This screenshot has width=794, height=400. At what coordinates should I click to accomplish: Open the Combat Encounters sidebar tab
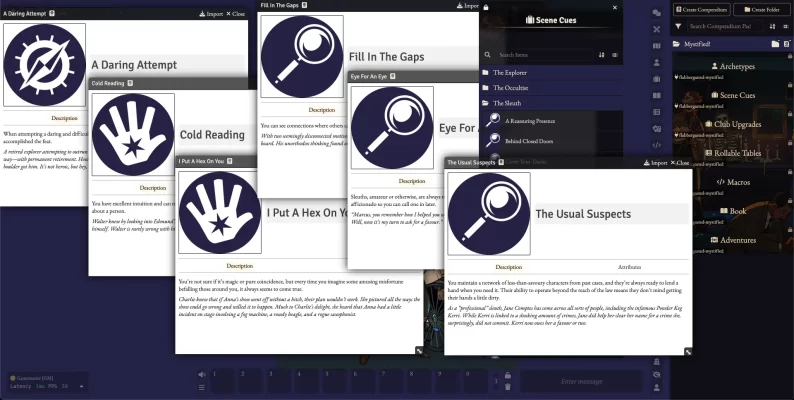[656, 29]
